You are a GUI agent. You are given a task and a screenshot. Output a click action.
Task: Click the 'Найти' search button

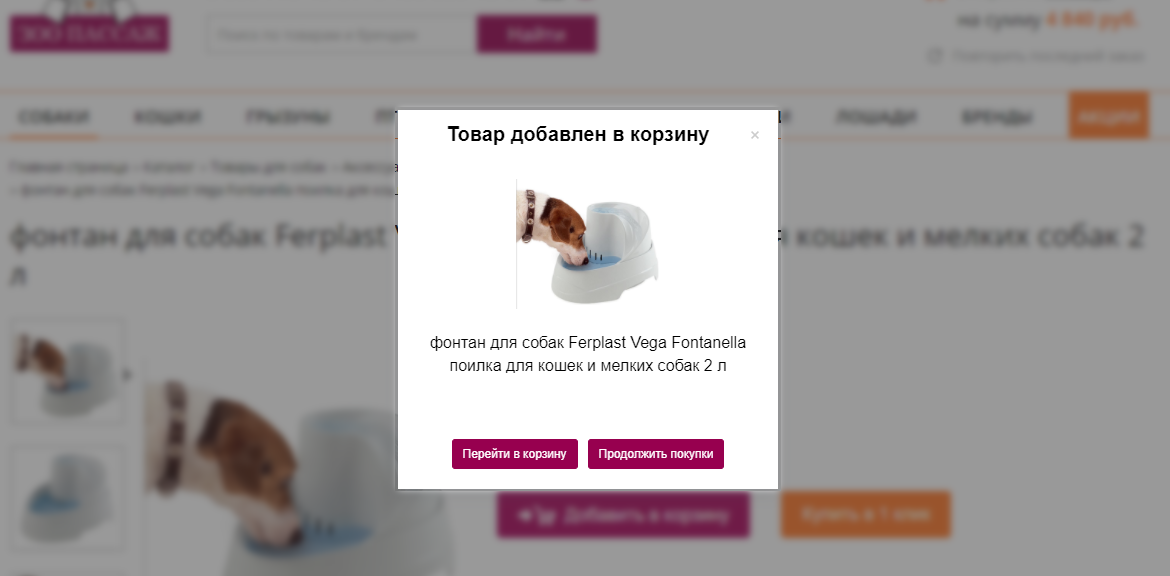tap(536, 34)
